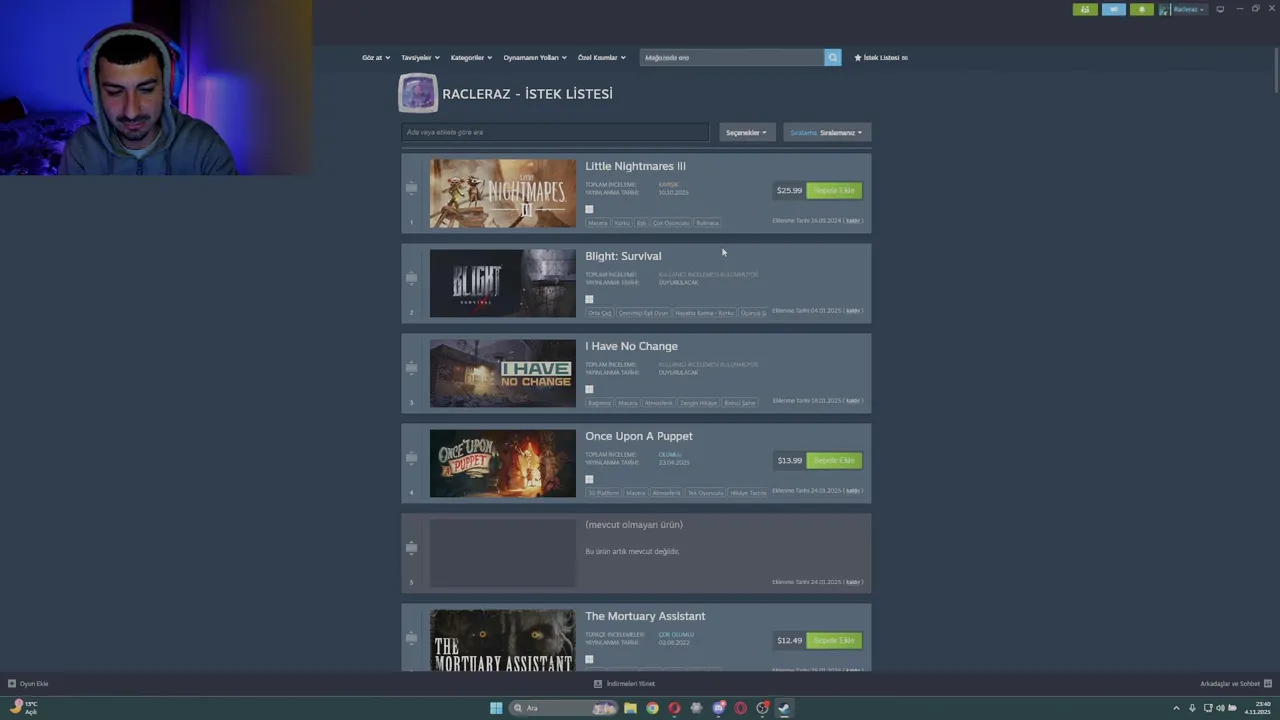This screenshot has height=720, width=1280.
Task: Click the reorder handle for the unavailable product row
Action: [411, 548]
